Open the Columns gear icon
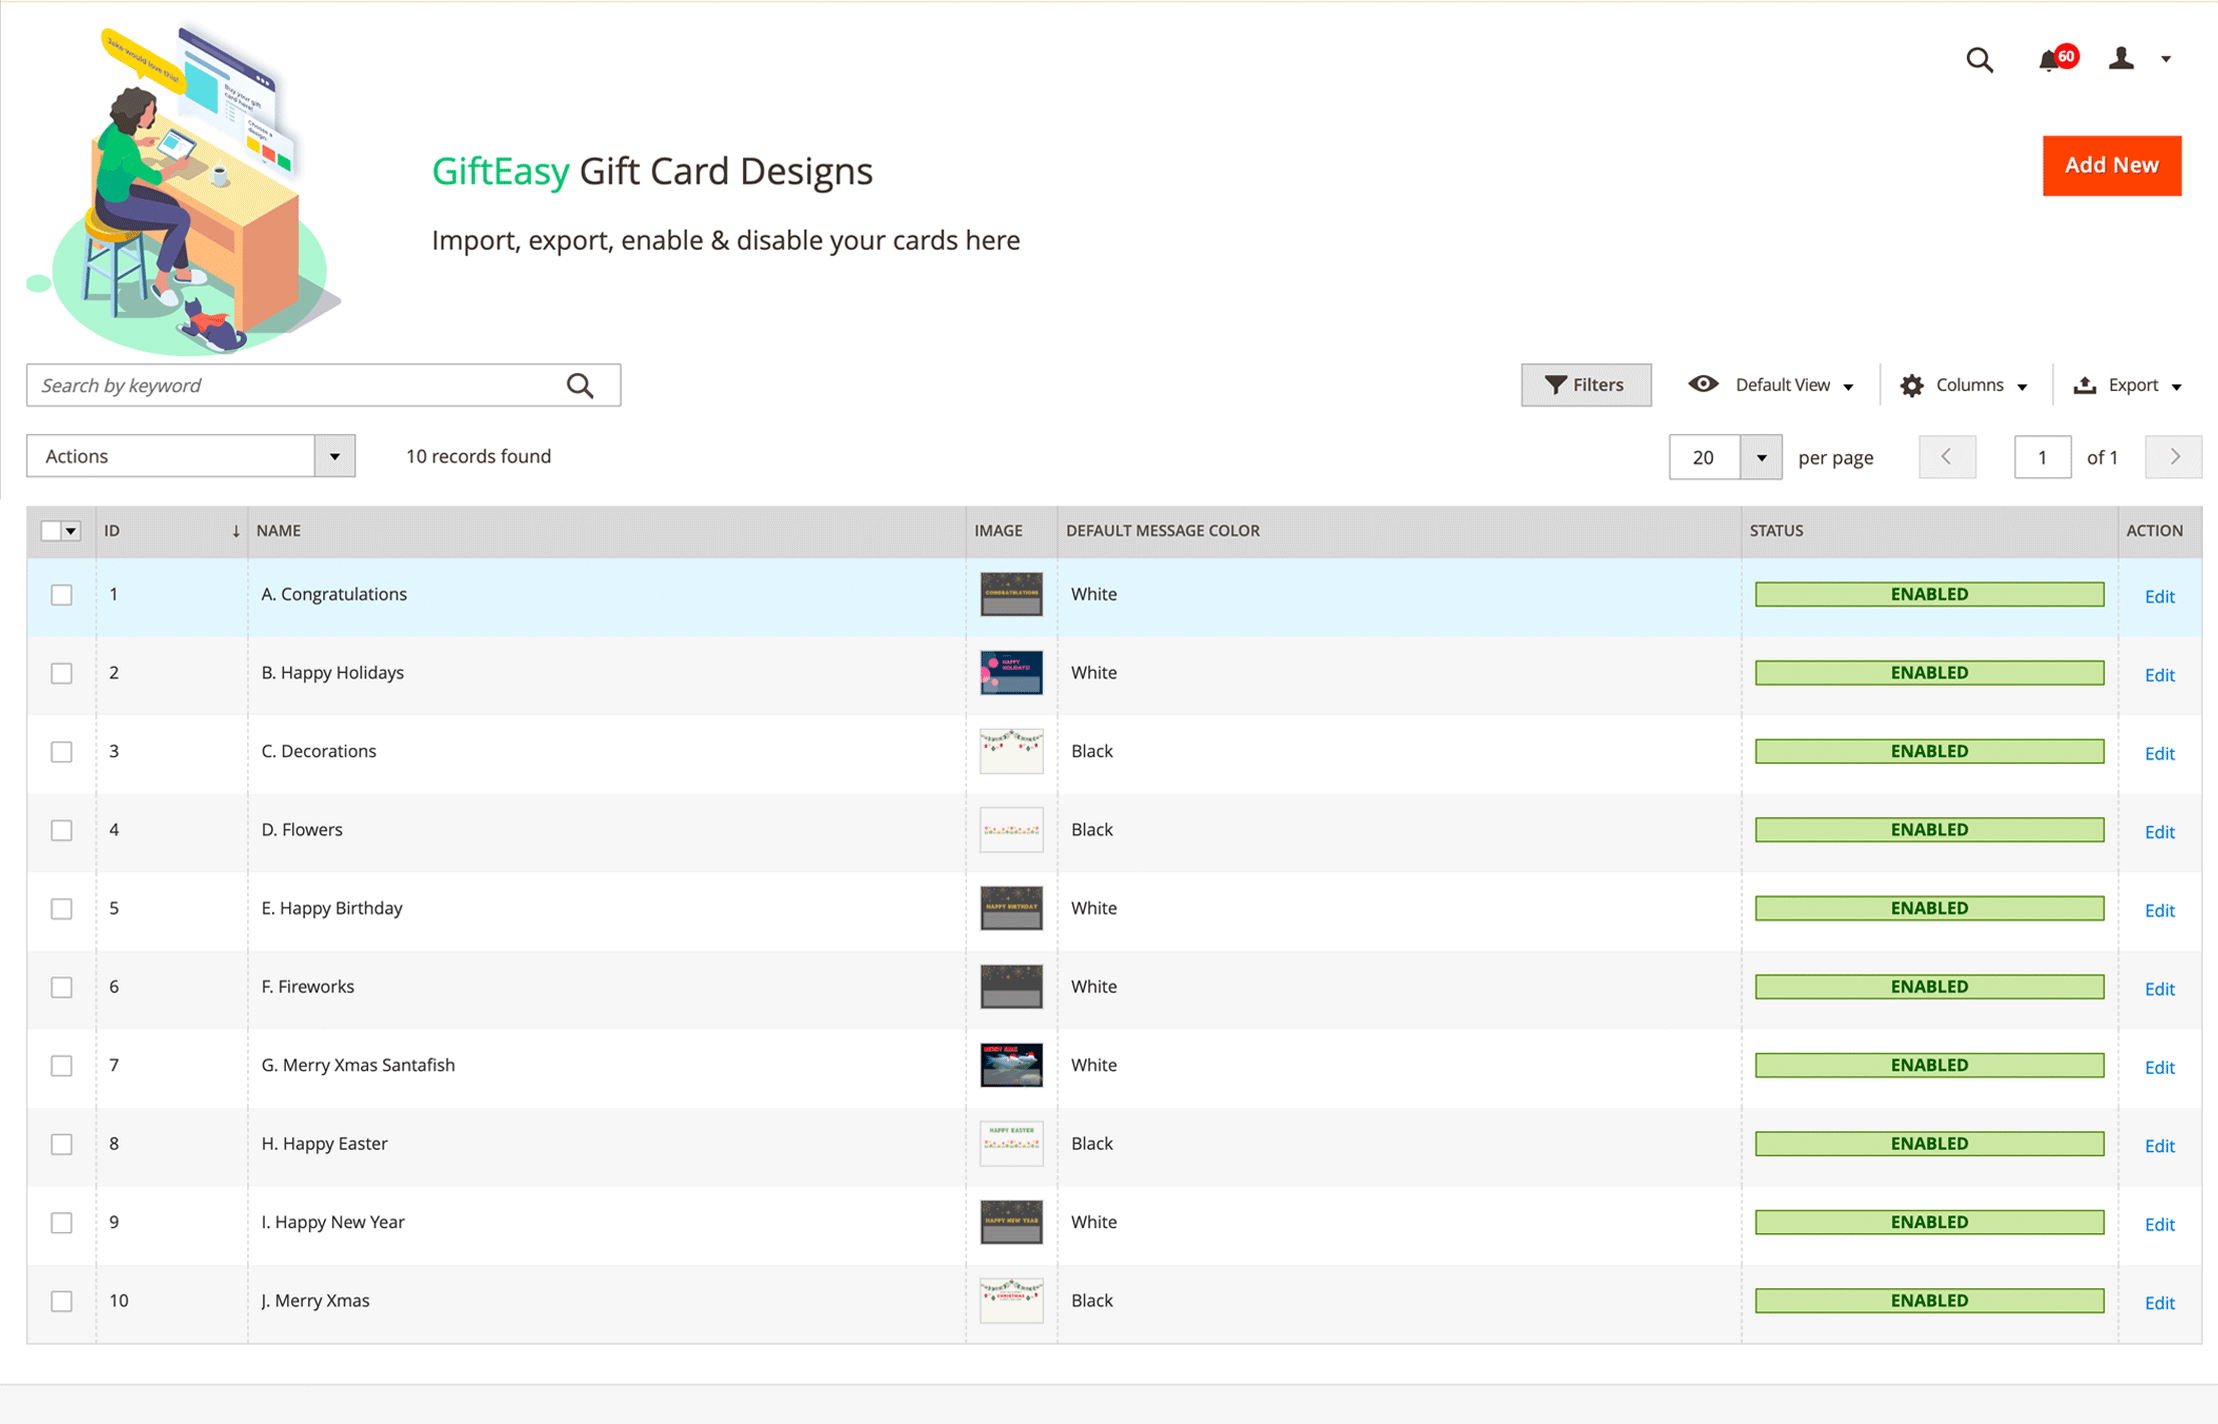Screen dimensions: 2218x1424 click(x=1912, y=385)
